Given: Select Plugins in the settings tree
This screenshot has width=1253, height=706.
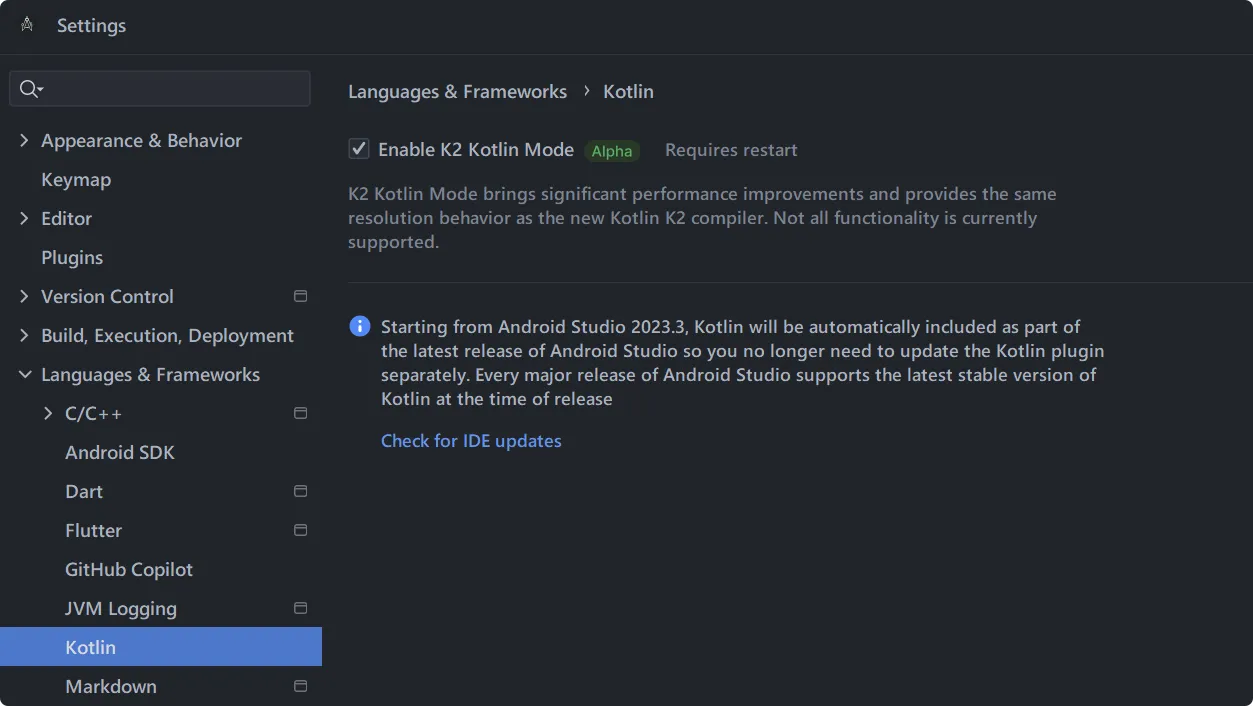Looking at the screenshot, I should 72,258.
